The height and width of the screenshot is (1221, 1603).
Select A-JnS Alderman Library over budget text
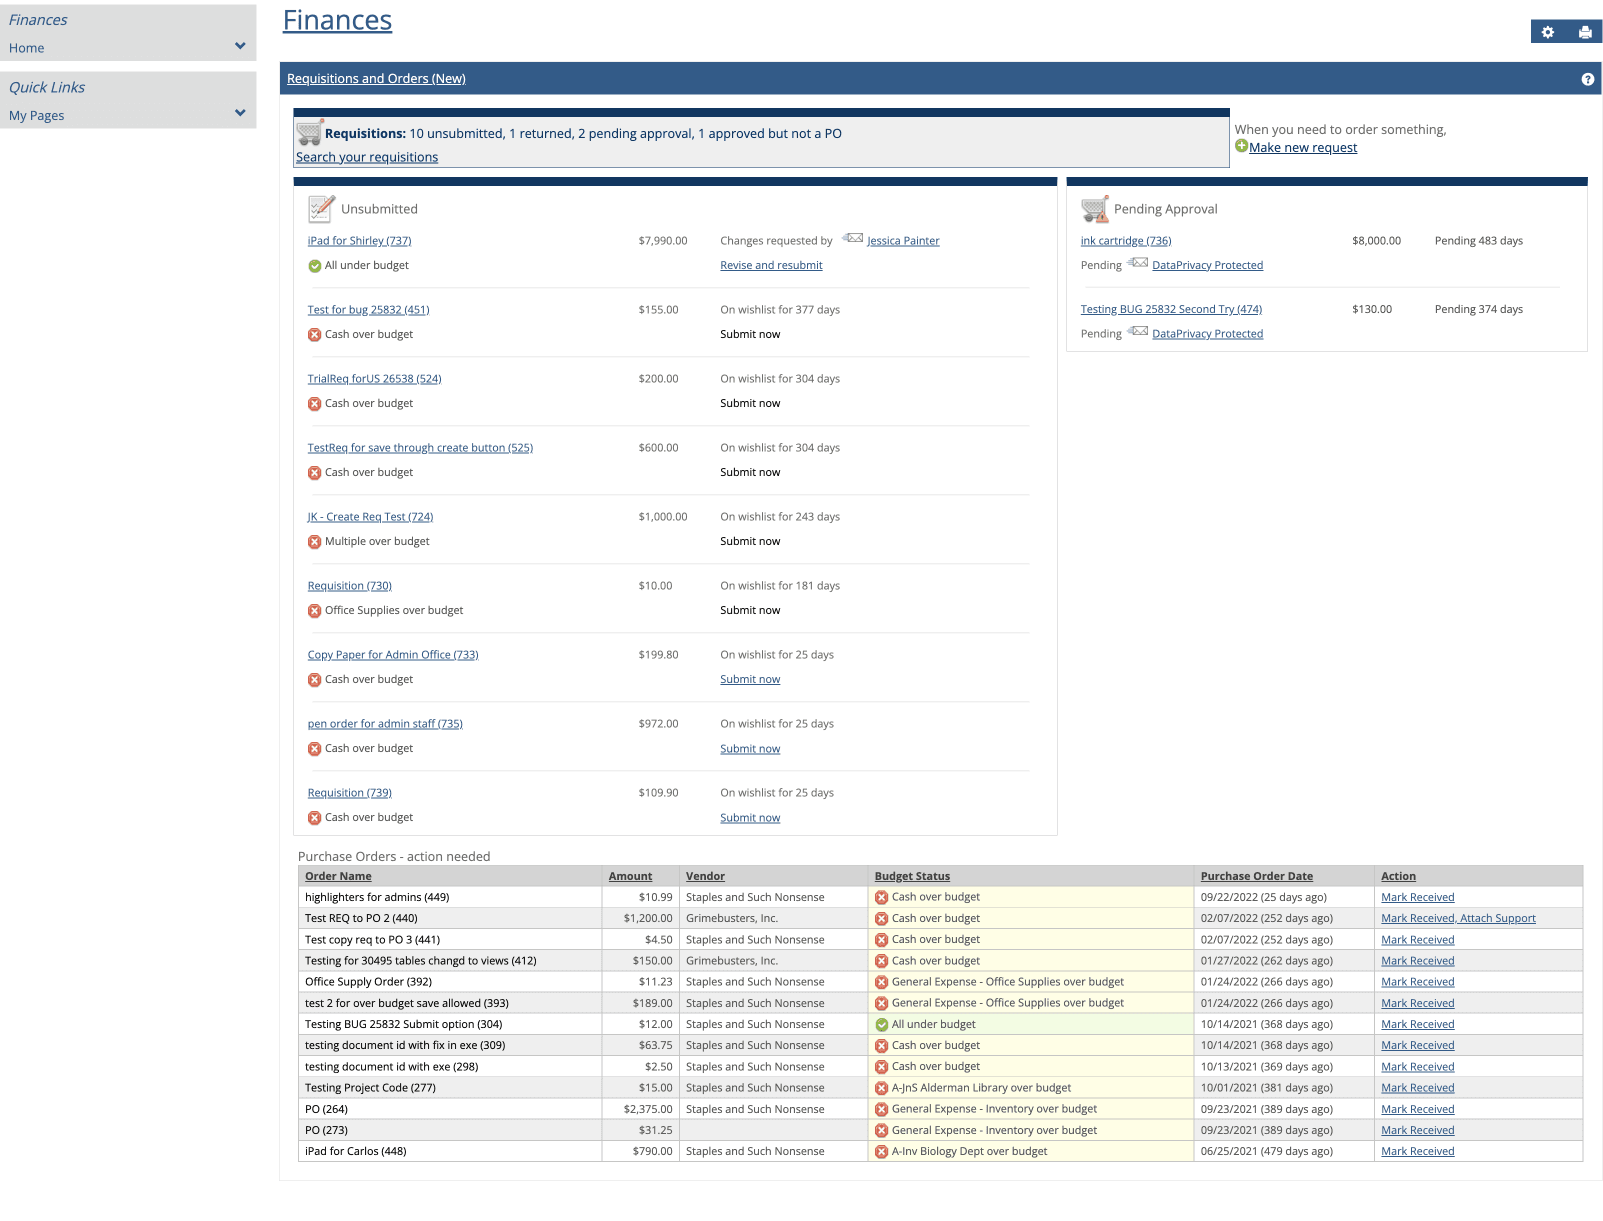981,1088
